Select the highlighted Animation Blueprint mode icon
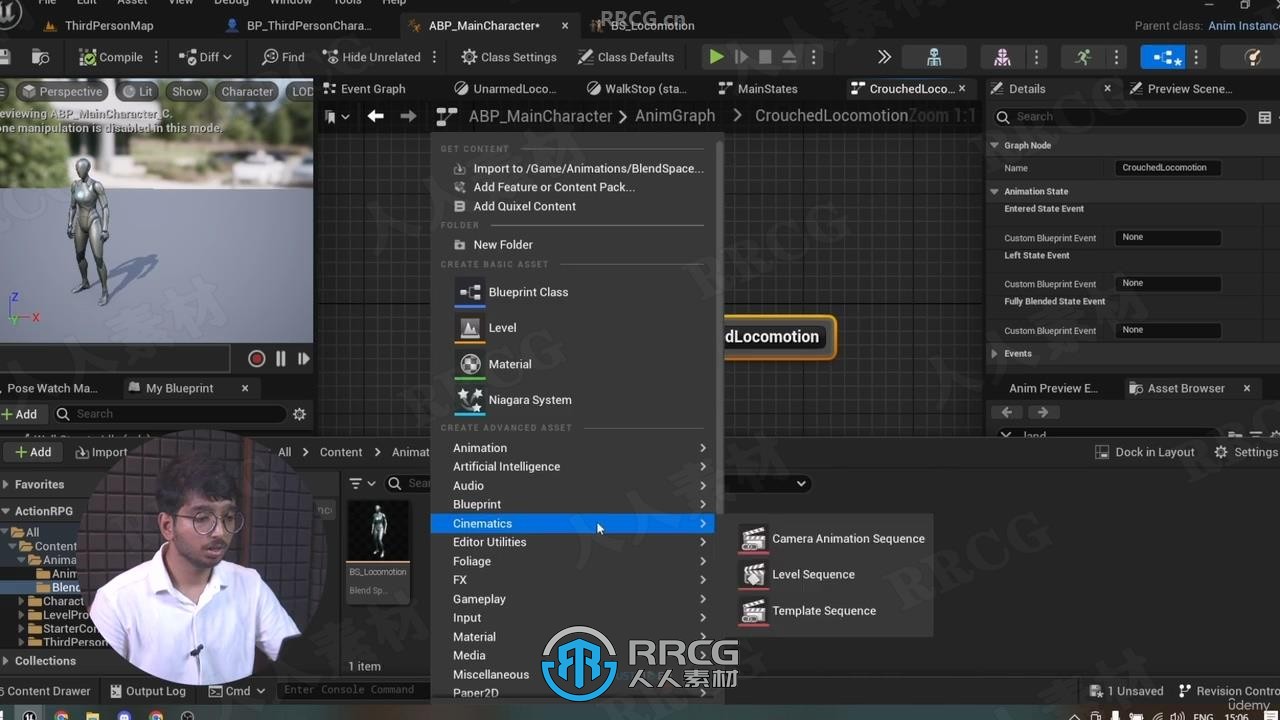 [x=1163, y=57]
